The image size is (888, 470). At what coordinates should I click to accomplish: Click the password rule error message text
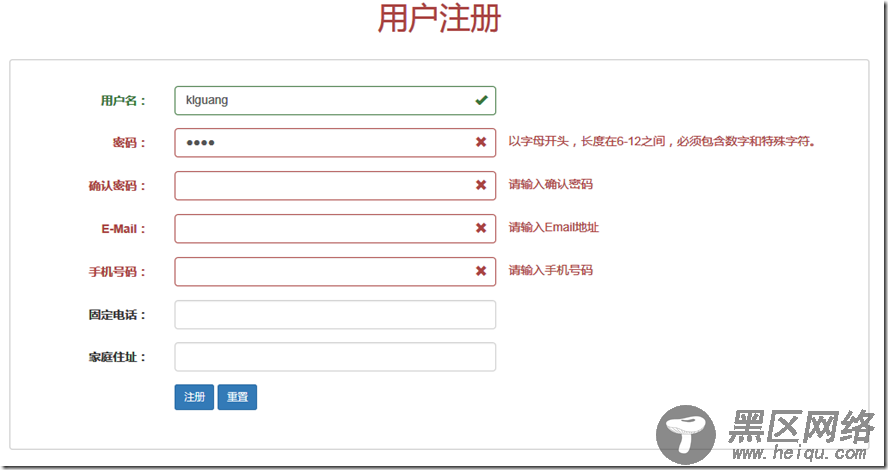(661, 141)
